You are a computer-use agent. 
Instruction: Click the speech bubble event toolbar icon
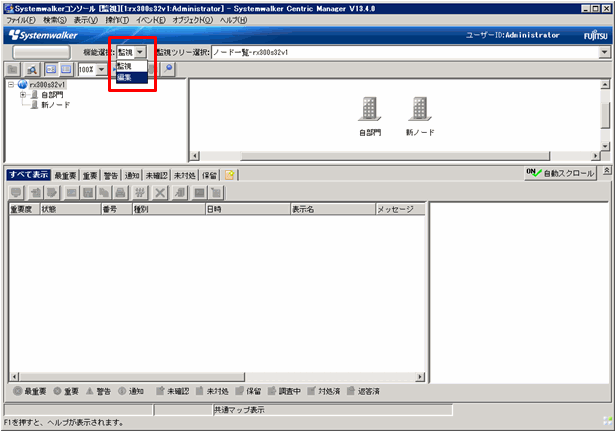point(16,193)
